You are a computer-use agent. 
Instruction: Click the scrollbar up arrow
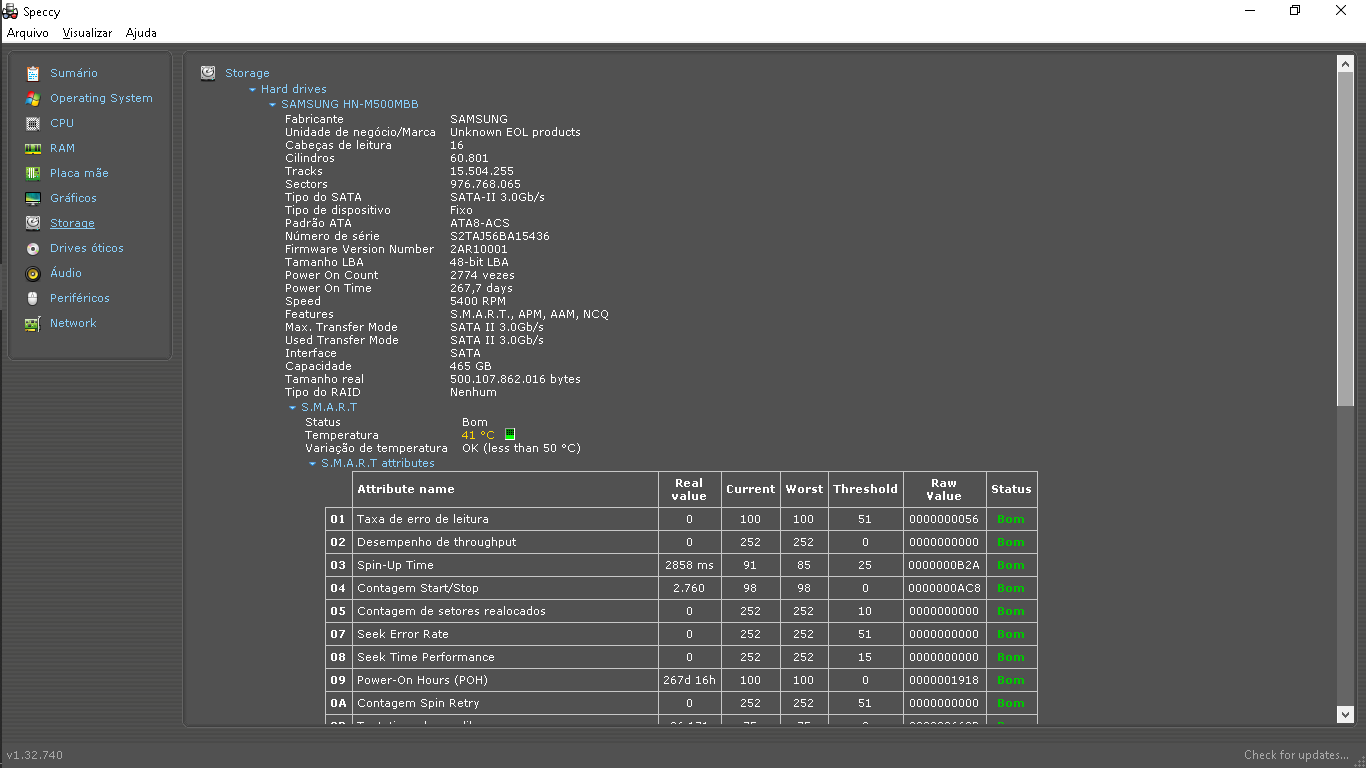point(1345,64)
